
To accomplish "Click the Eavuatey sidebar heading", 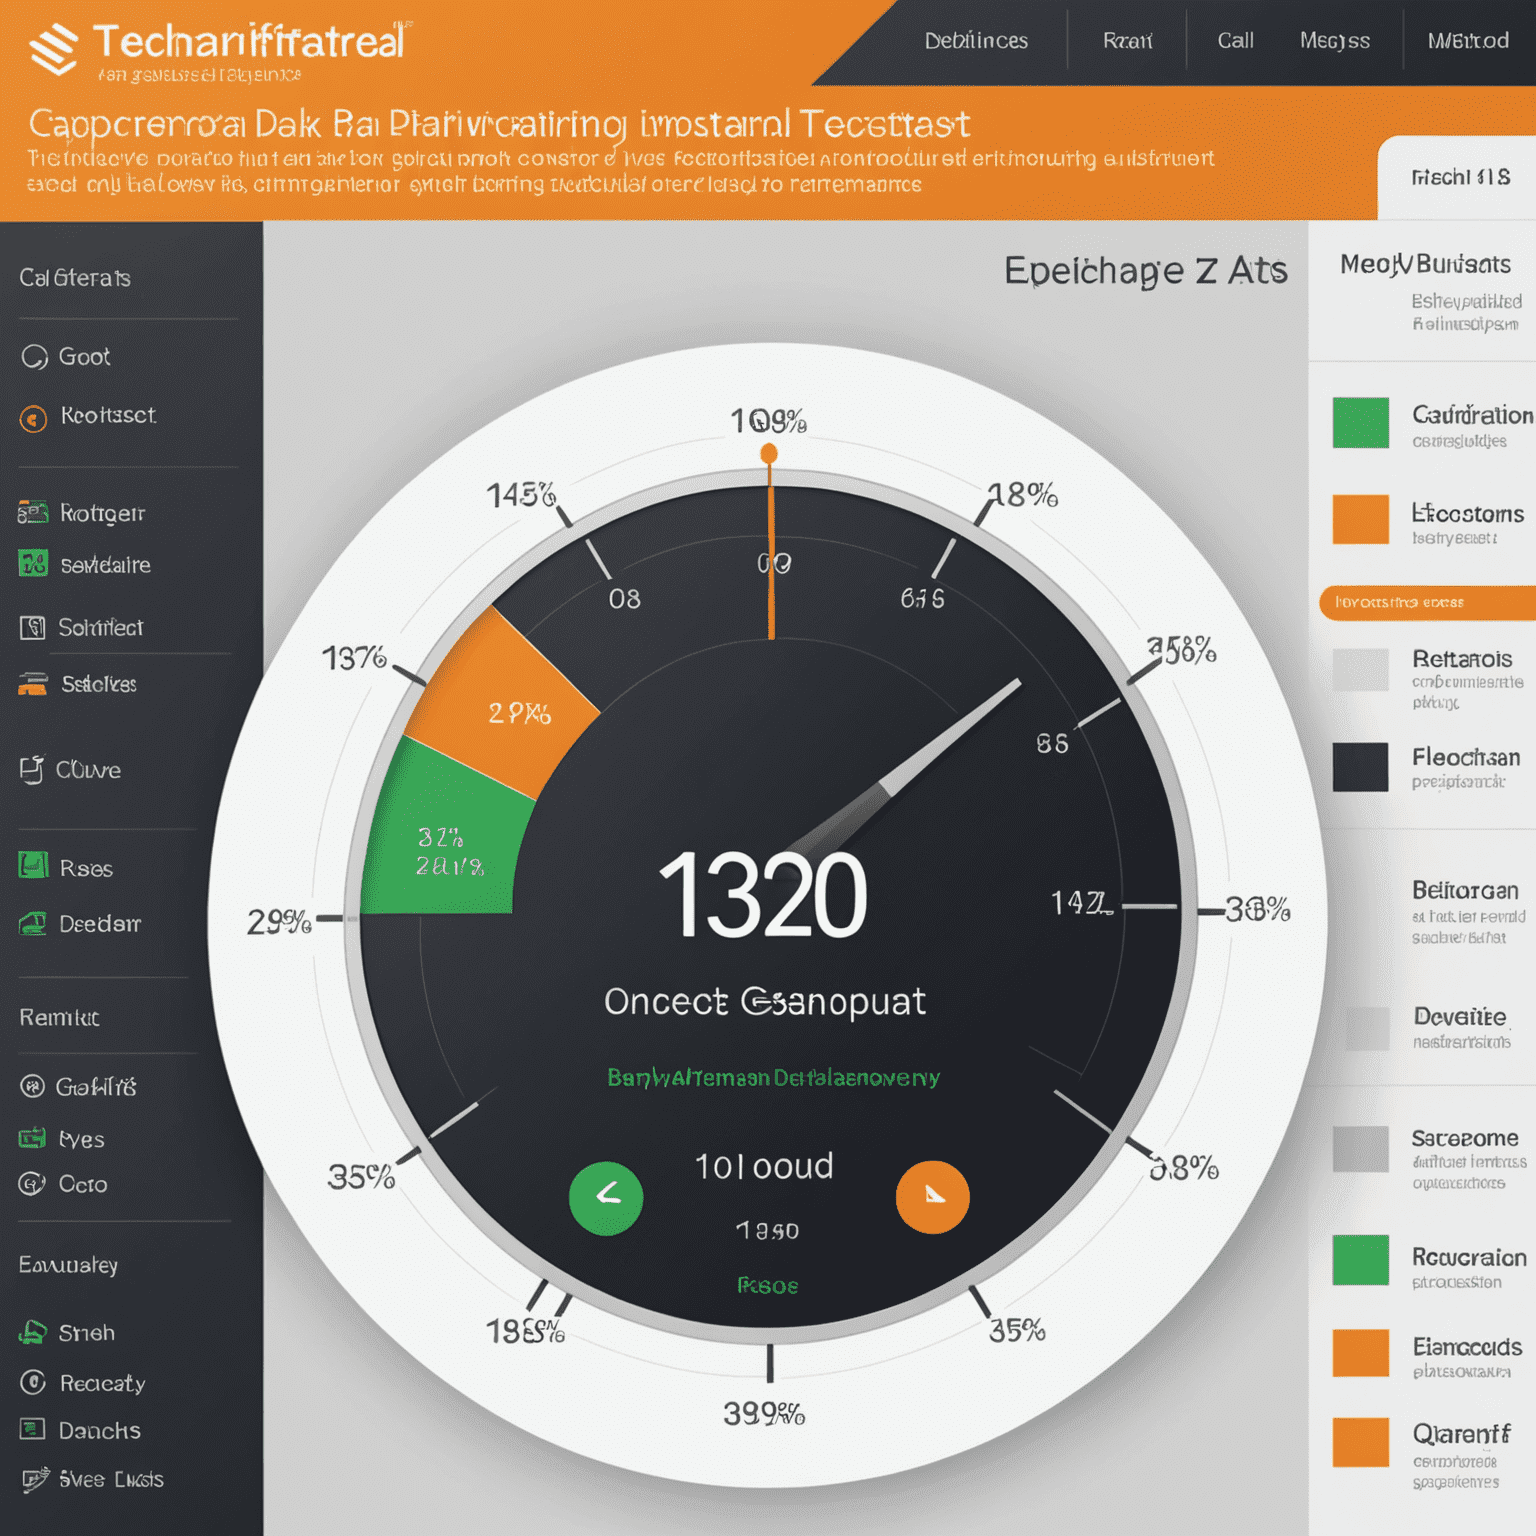I will click(68, 1265).
